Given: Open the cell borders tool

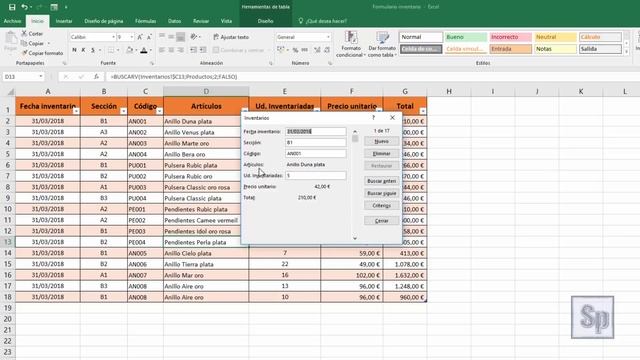Looking at the screenshot, I should click(x=111, y=50).
